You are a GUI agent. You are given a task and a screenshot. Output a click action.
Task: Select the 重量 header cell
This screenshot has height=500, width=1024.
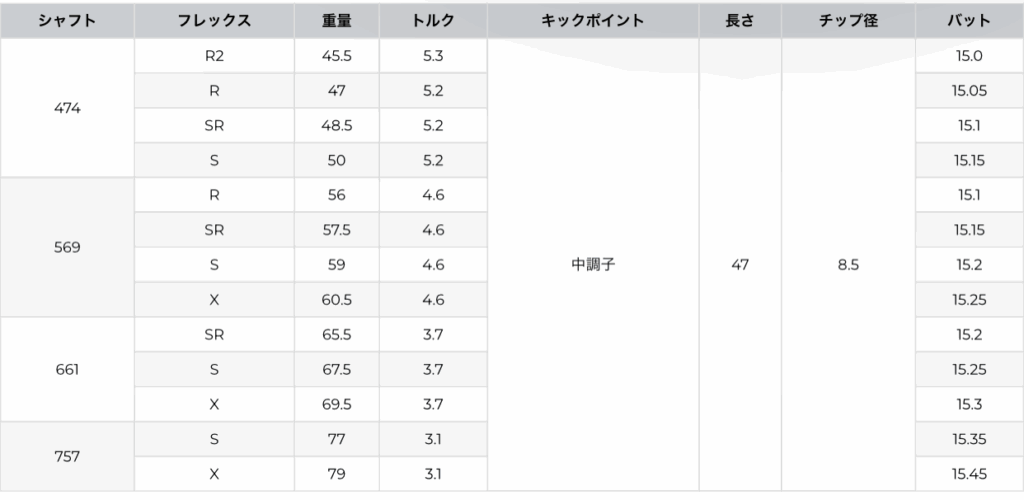(x=336, y=20)
